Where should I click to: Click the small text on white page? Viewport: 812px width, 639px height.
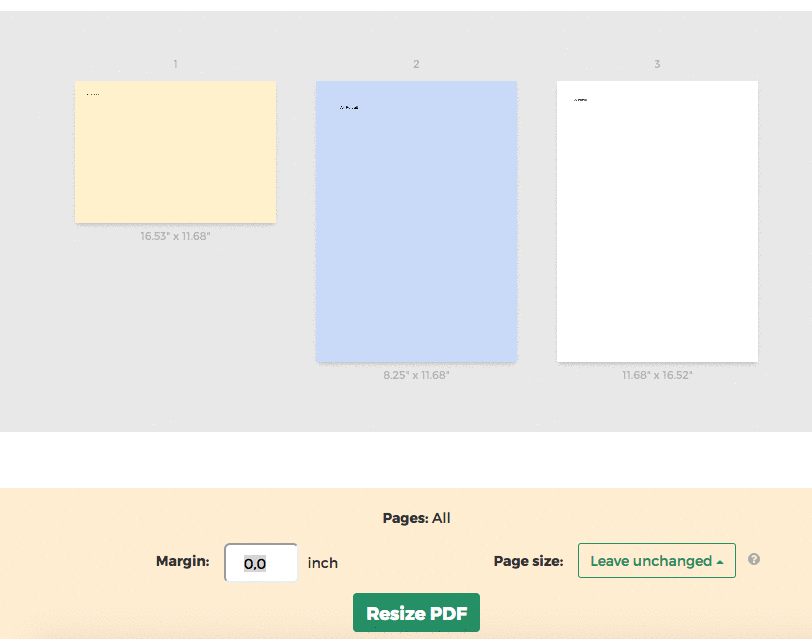coord(580,100)
